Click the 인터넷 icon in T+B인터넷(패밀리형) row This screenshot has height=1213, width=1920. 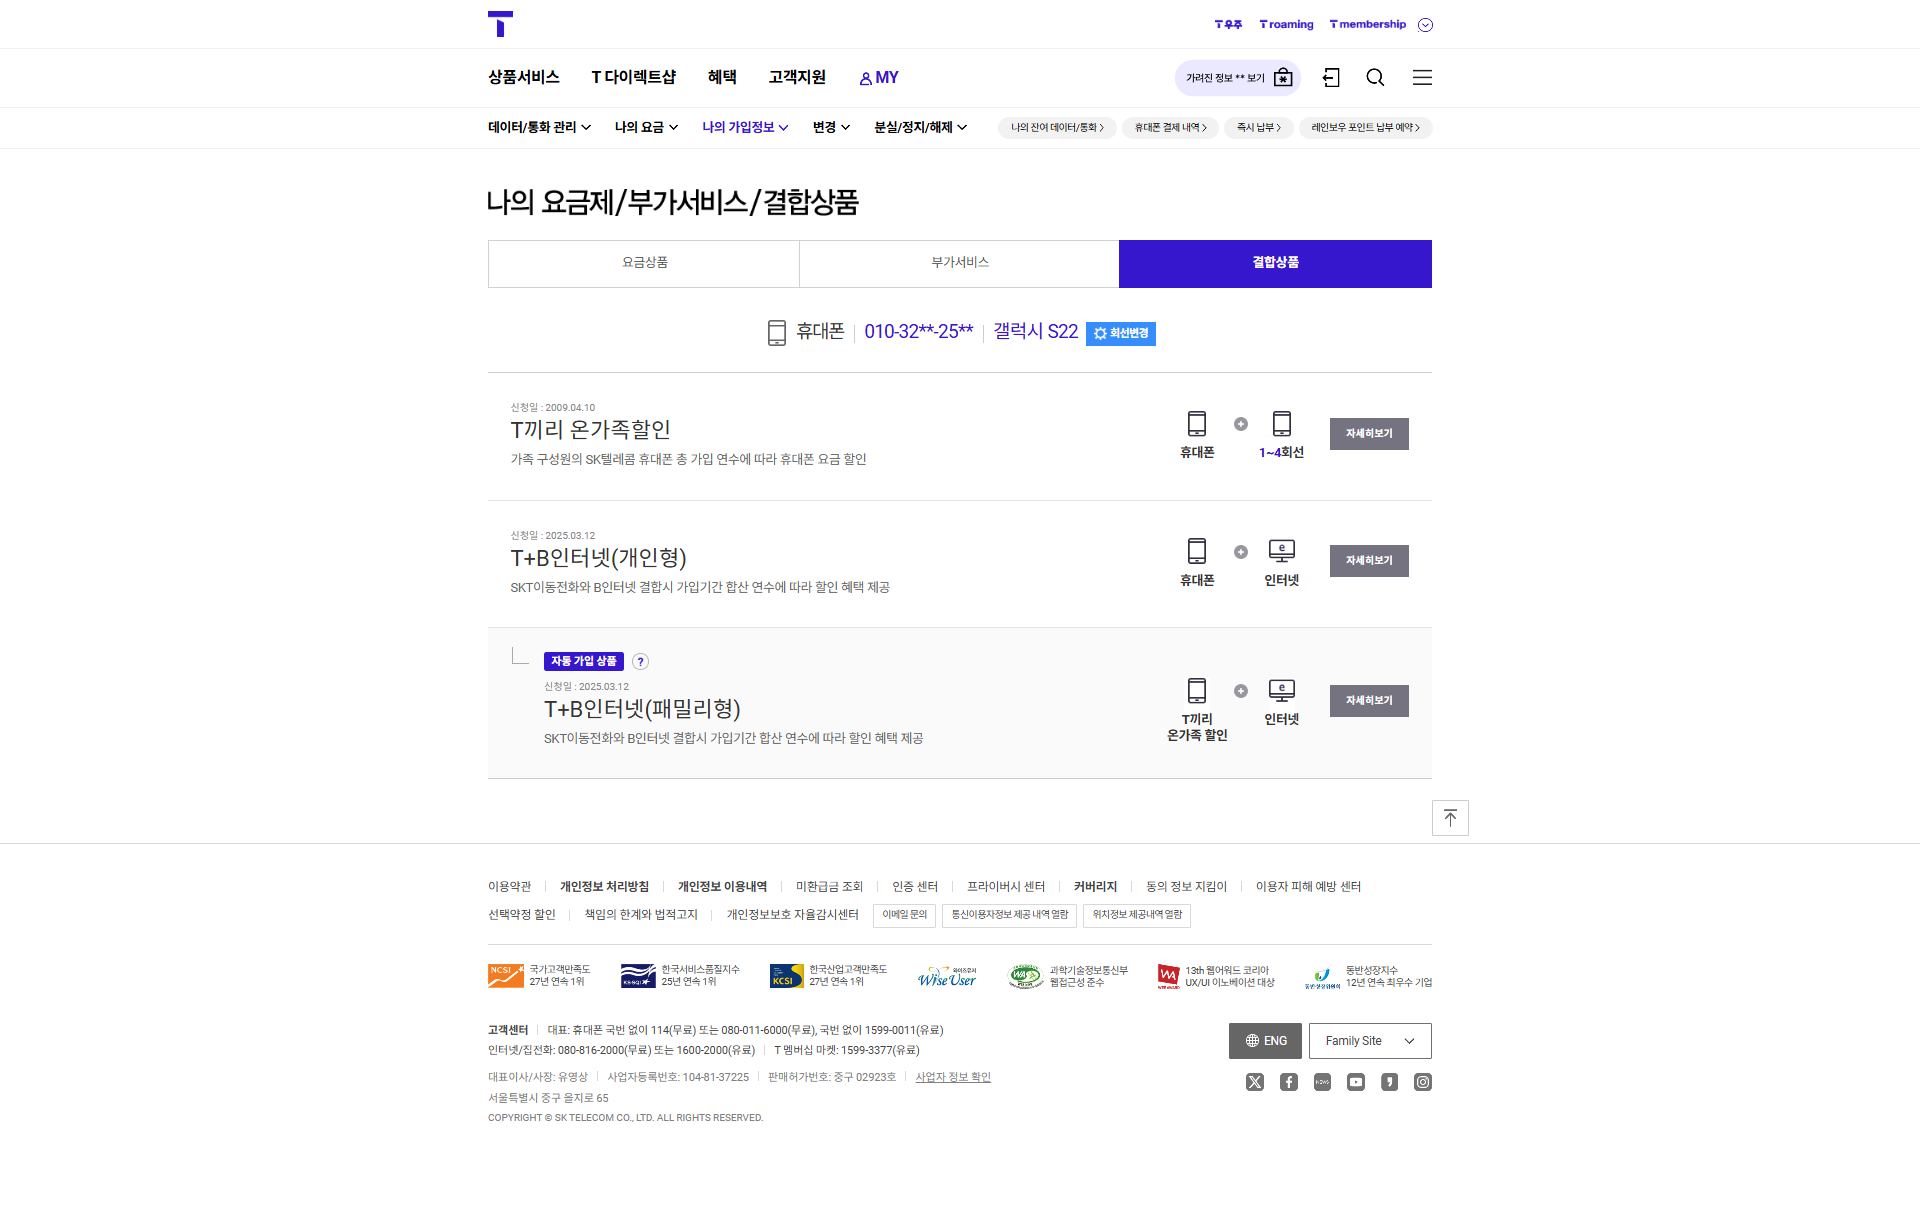tap(1281, 690)
